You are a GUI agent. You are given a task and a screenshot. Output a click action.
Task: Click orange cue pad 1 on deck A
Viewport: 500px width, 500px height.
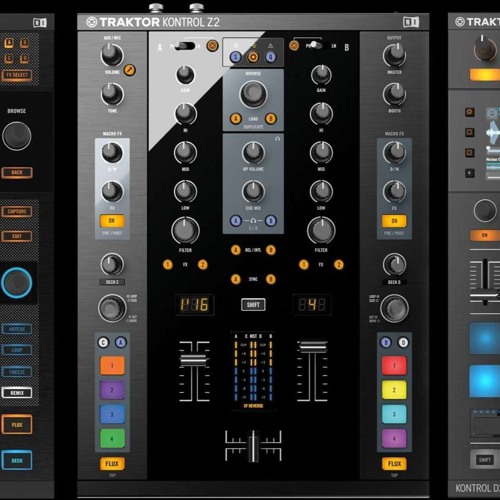(112, 366)
